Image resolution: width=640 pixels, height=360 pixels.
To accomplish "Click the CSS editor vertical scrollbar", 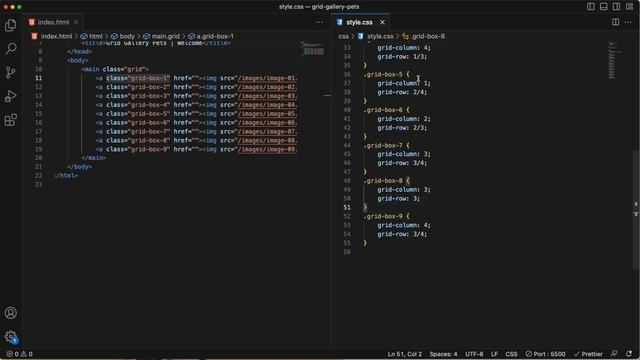I will pyautogui.click(x=636, y=210).
